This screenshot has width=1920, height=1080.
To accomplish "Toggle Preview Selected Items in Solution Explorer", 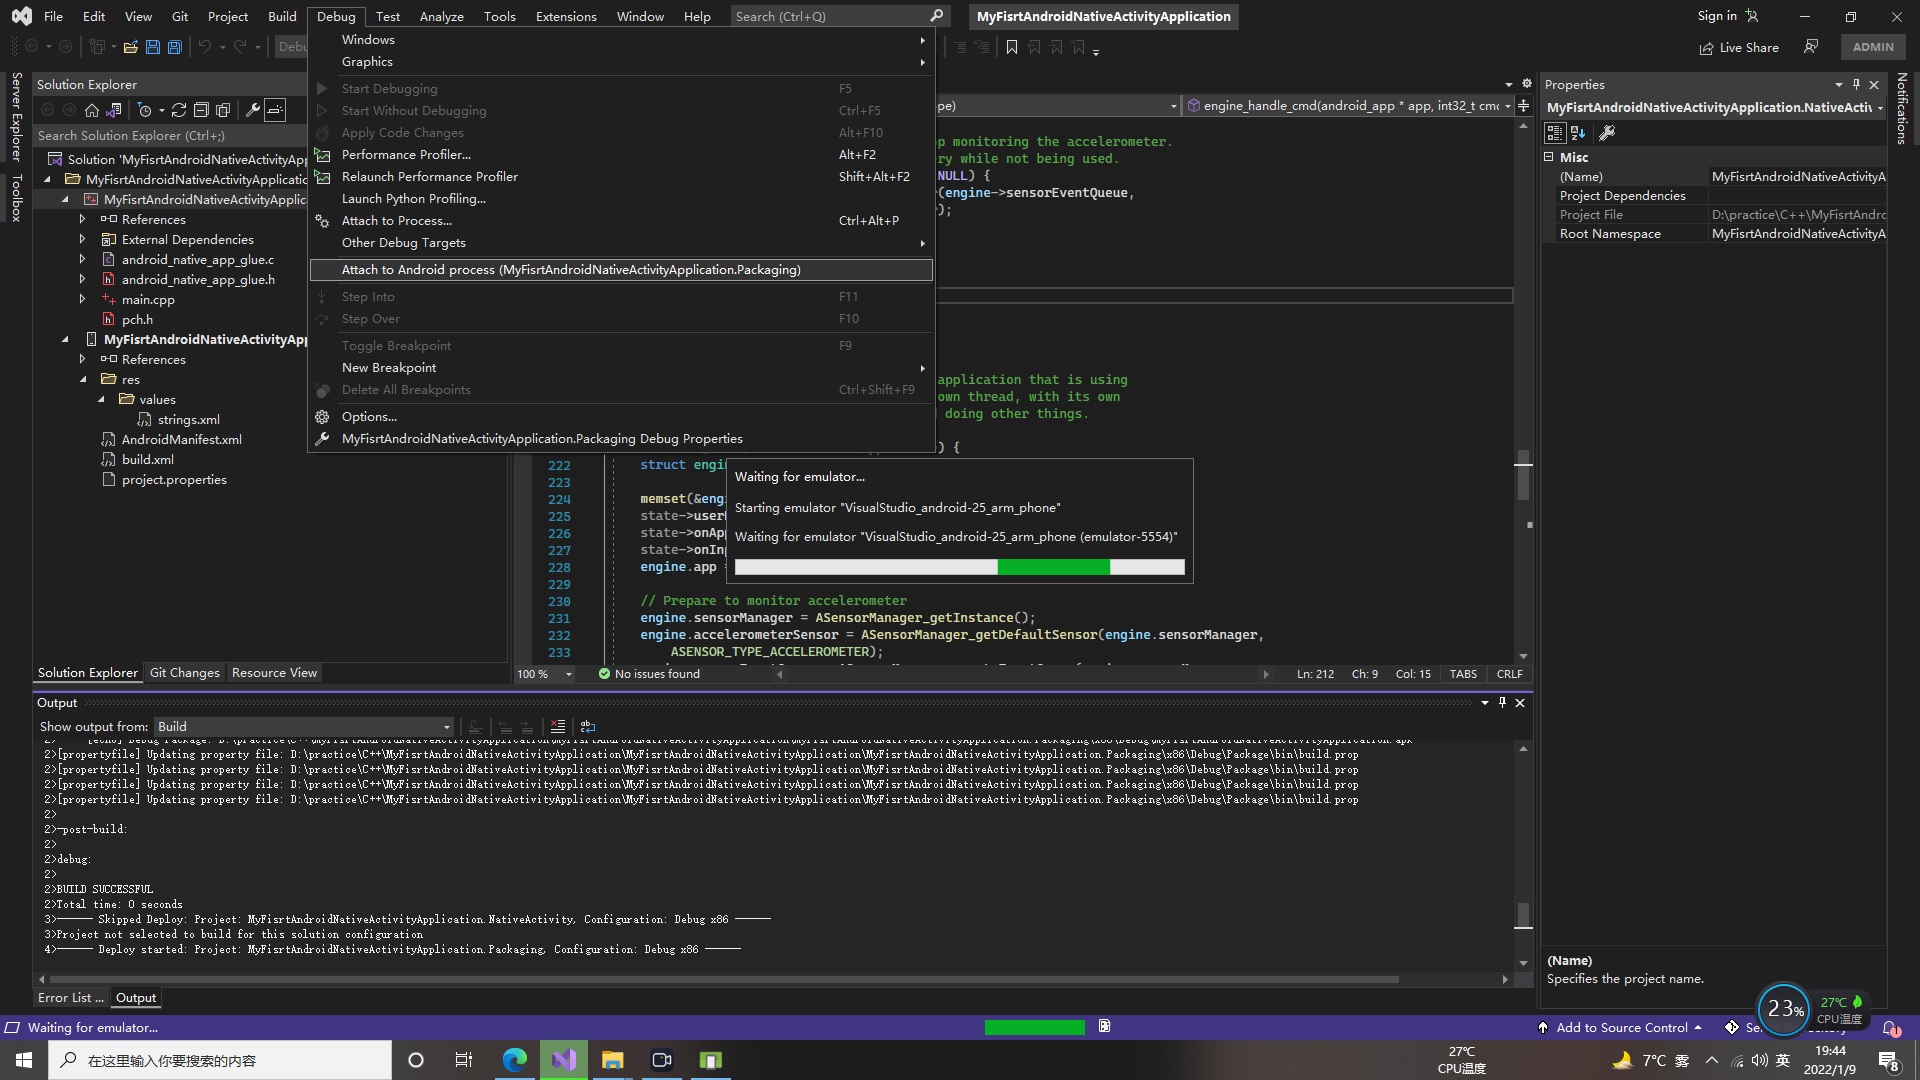I will click(x=275, y=110).
